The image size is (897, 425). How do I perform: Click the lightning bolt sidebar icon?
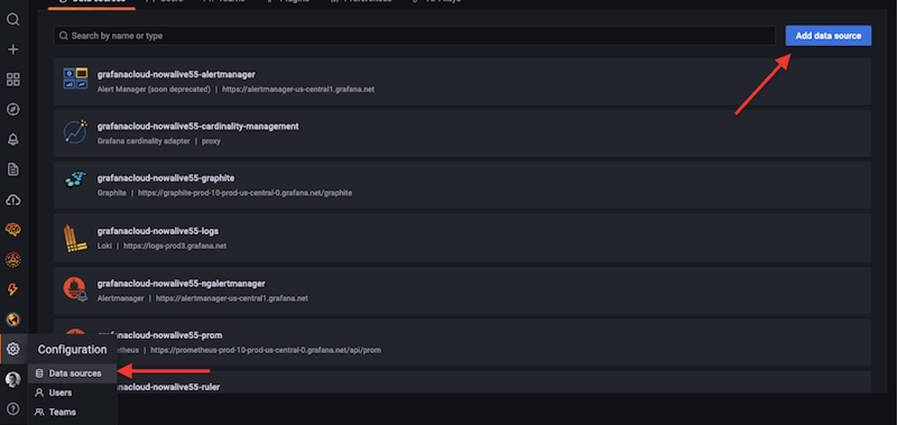tap(13, 290)
